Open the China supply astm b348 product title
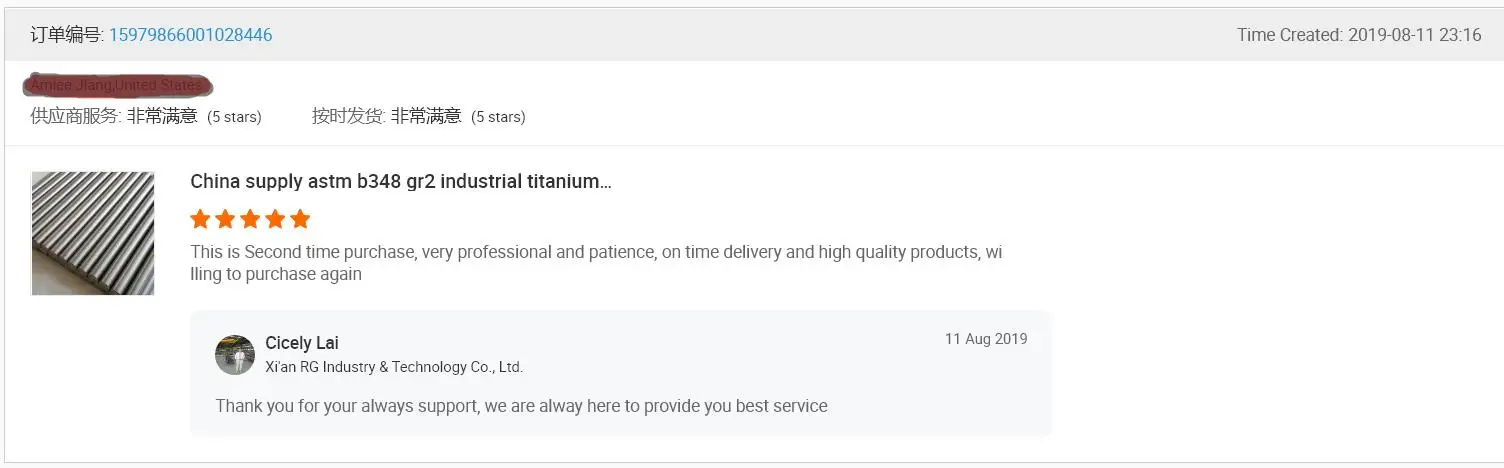The width and height of the screenshot is (1504, 468). click(x=401, y=181)
